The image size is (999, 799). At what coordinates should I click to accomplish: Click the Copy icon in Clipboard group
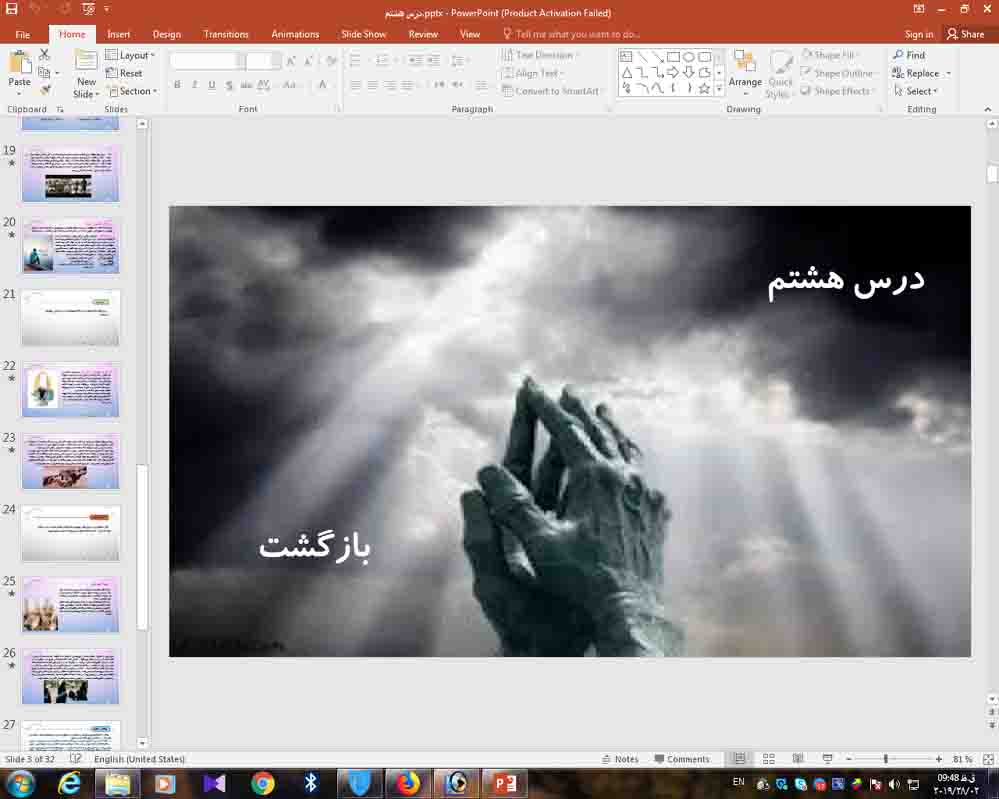pos(44,73)
